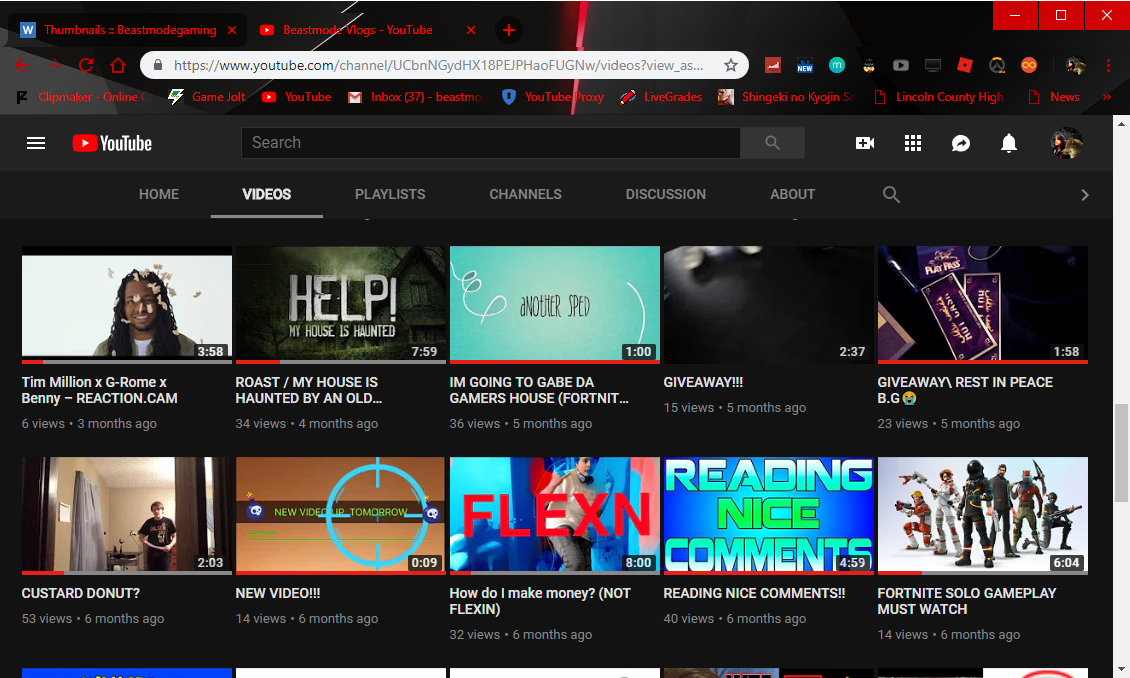
Task: Open the FLEXN video thumbnail
Action: 555,516
